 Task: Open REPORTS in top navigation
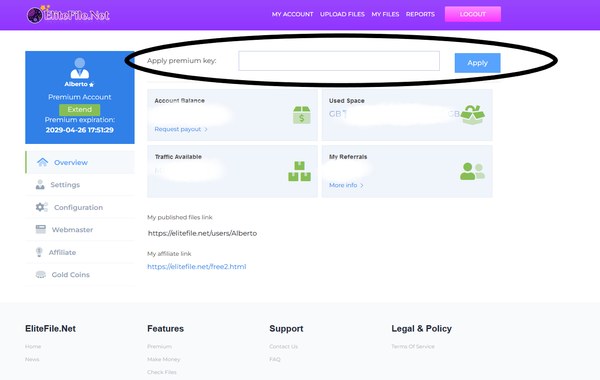point(420,14)
